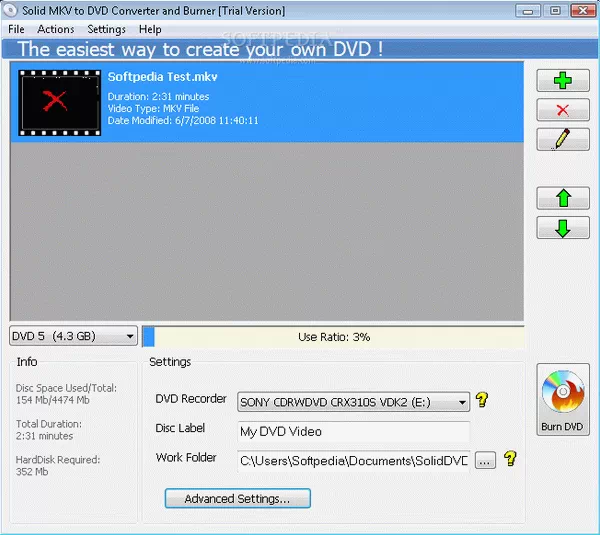600x535 pixels.
Task: Click help icon beside DVD Recorder
Action: (482, 401)
